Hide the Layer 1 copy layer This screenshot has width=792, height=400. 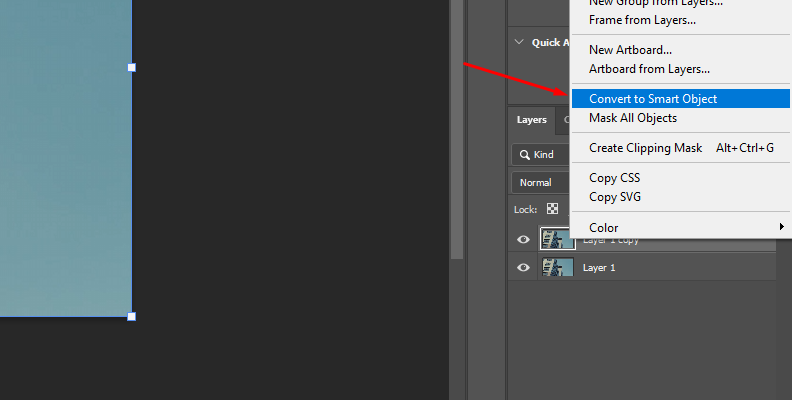click(523, 240)
